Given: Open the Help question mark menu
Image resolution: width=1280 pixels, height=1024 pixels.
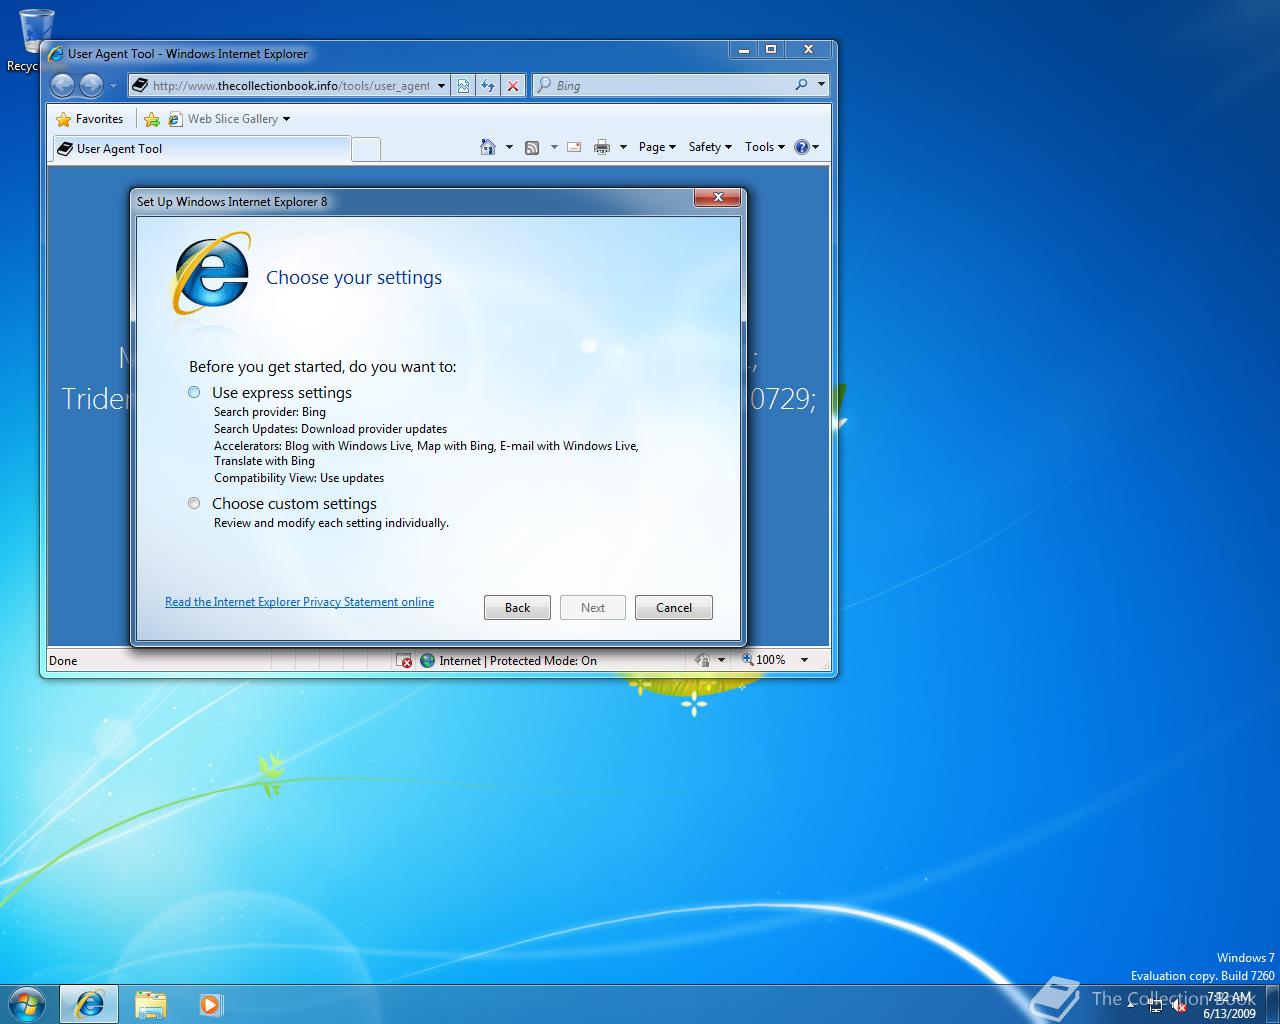Looking at the screenshot, I should 806,147.
